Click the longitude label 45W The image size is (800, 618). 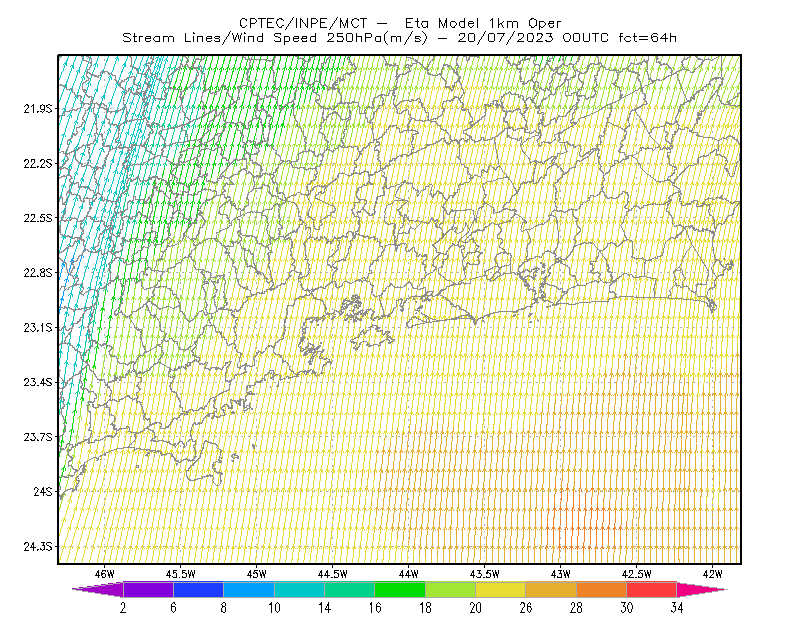click(x=257, y=574)
